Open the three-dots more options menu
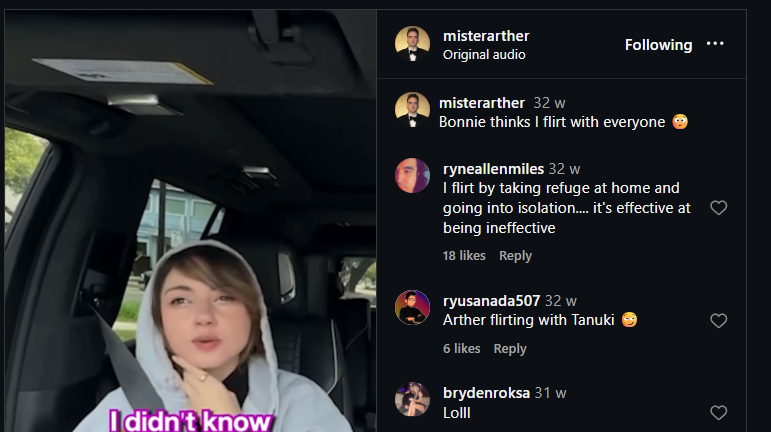Screen dimensions: 771x432 pyautogui.click(x=715, y=44)
